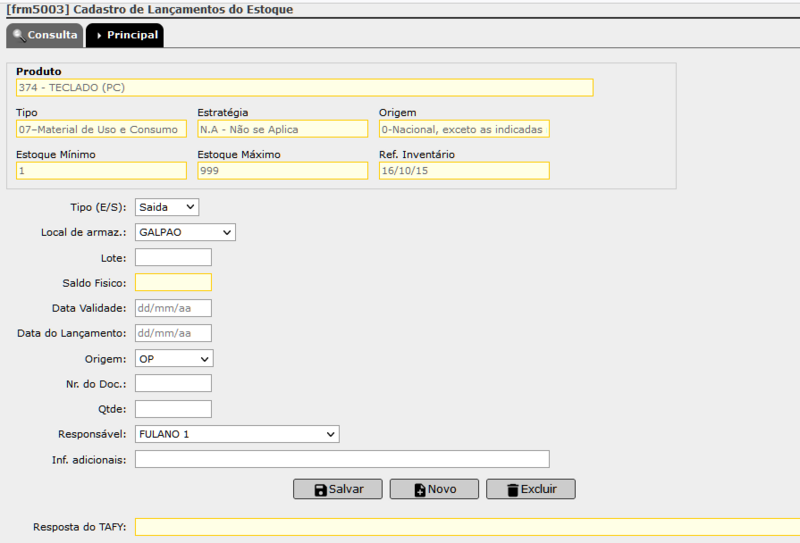Click the trash can icon on Excluir

coord(513,490)
